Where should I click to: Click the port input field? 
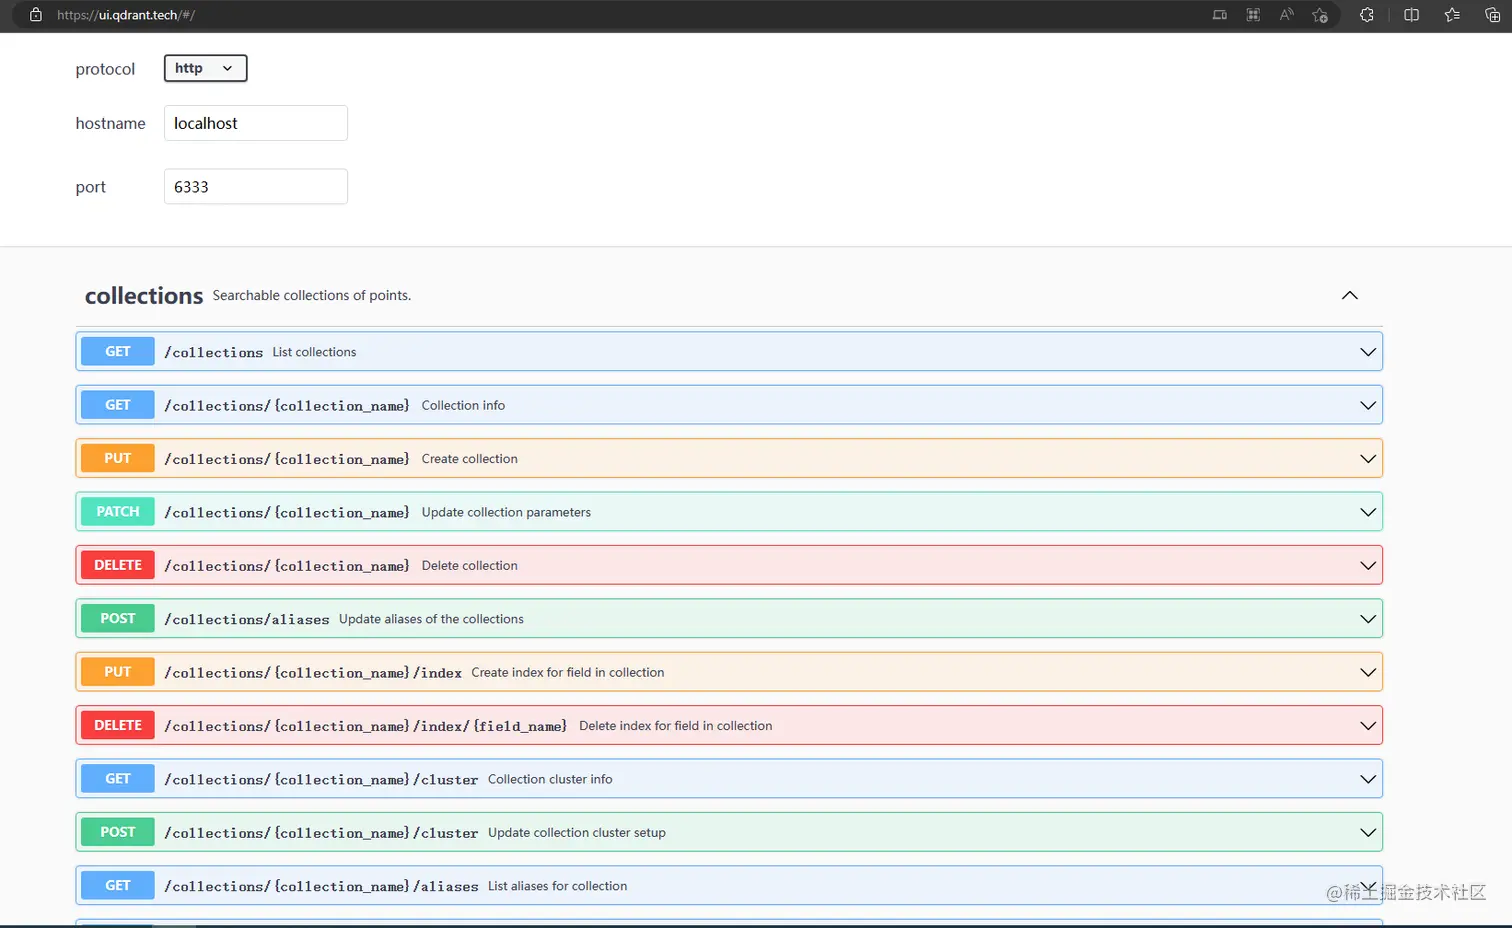256,187
